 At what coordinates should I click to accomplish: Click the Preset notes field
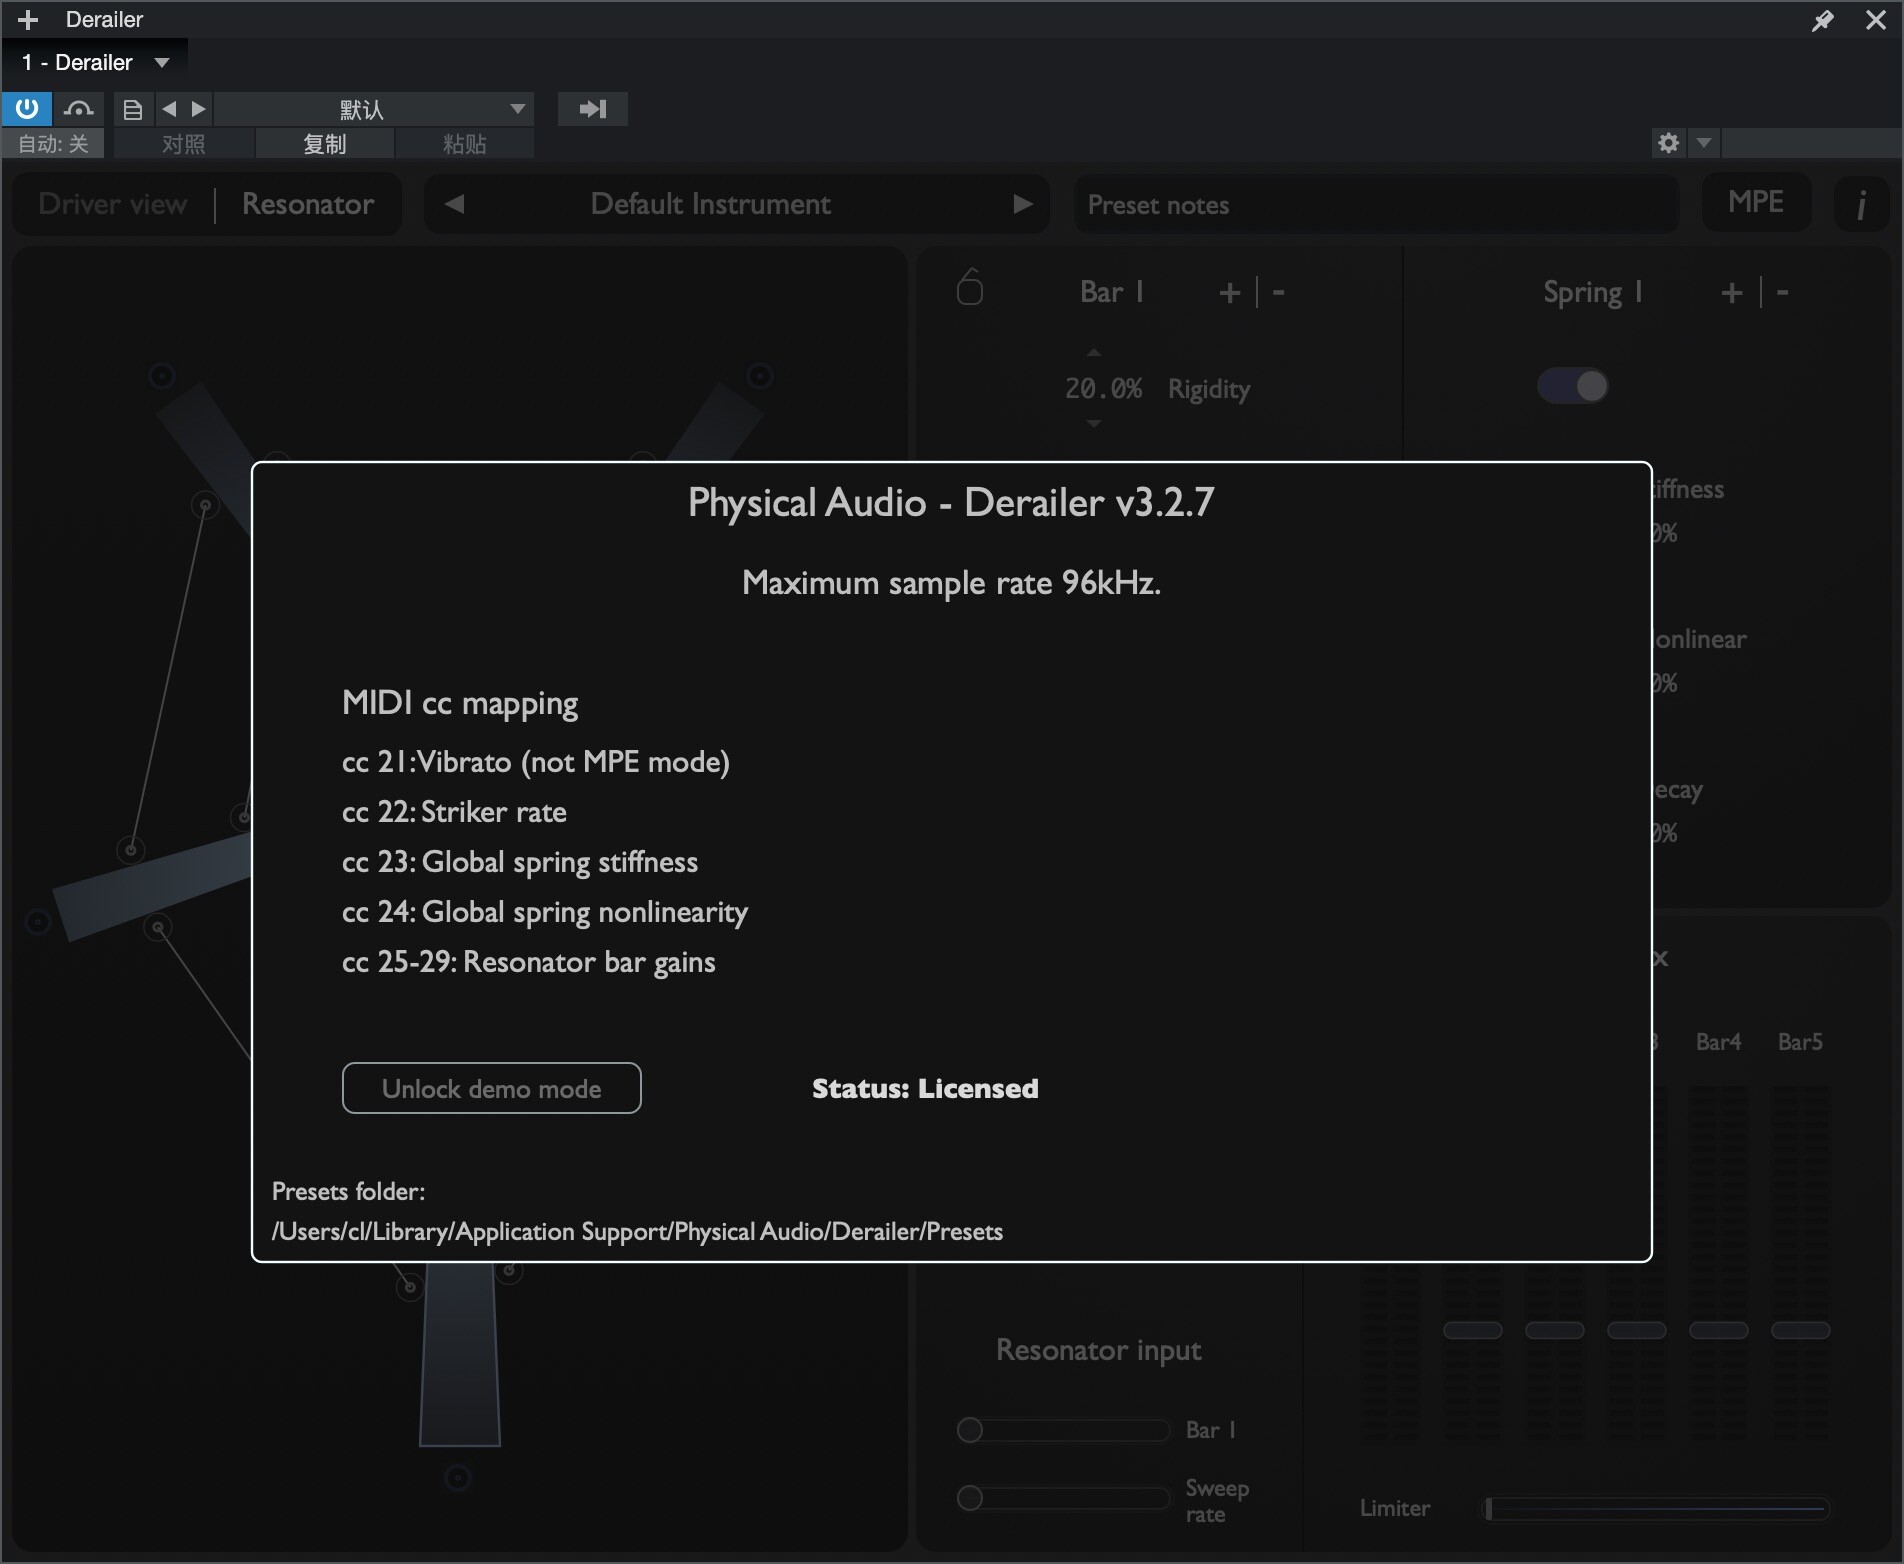tap(1376, 204)
